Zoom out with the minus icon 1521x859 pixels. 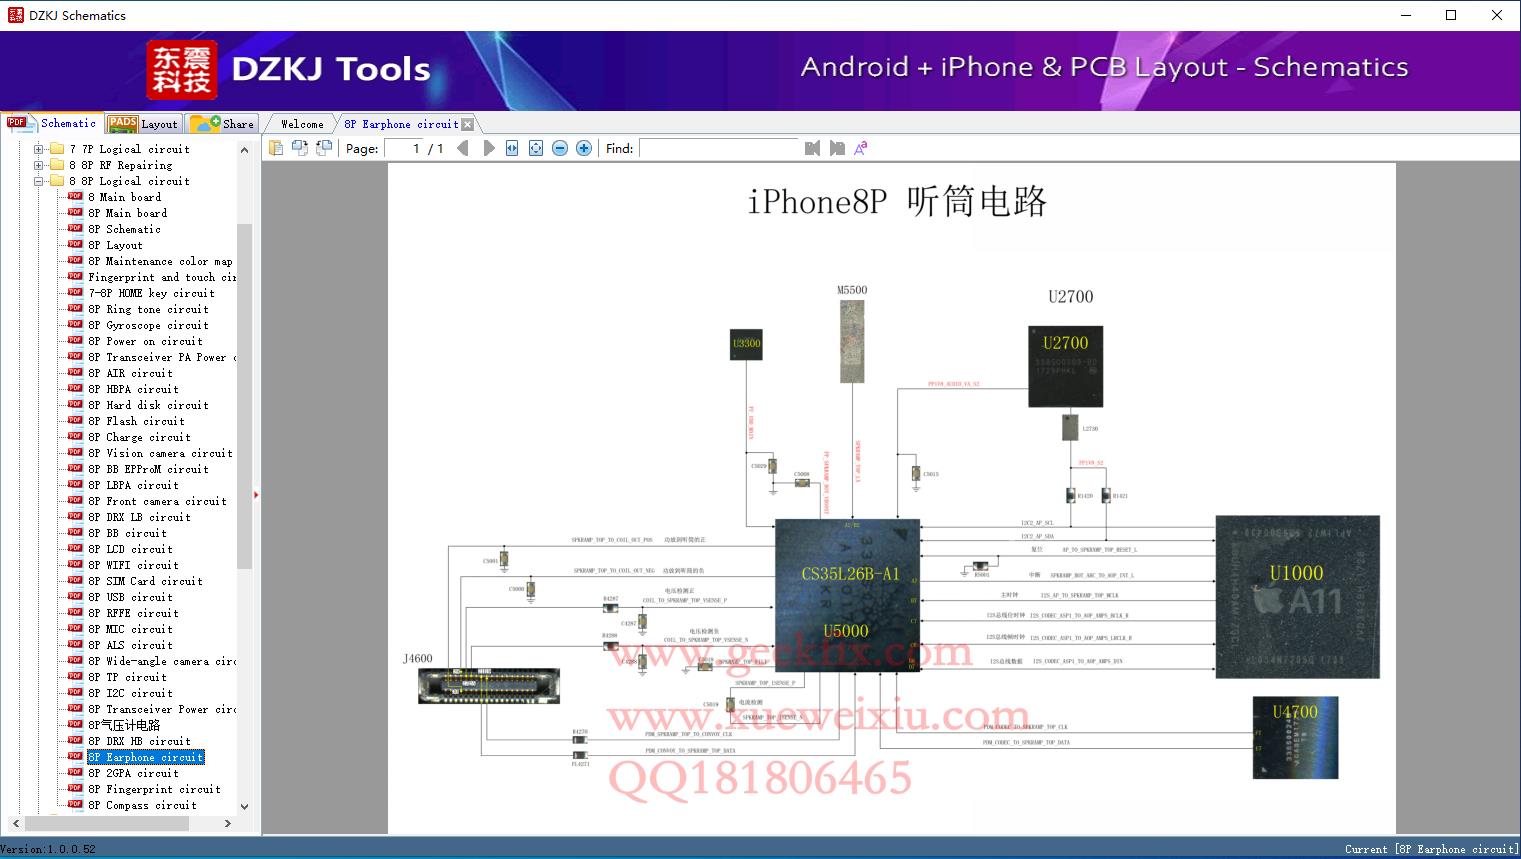point(560,148)
